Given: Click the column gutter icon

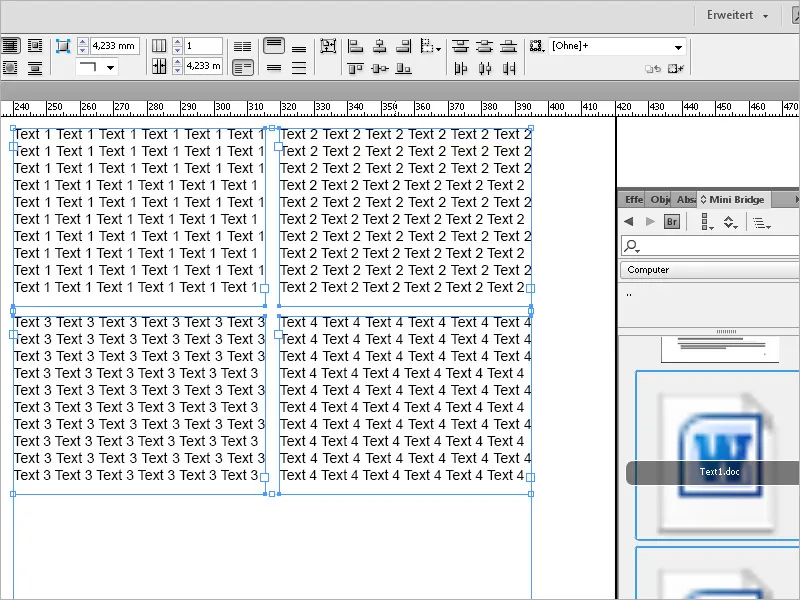Looking at the screenshot, I should (159, 66).
